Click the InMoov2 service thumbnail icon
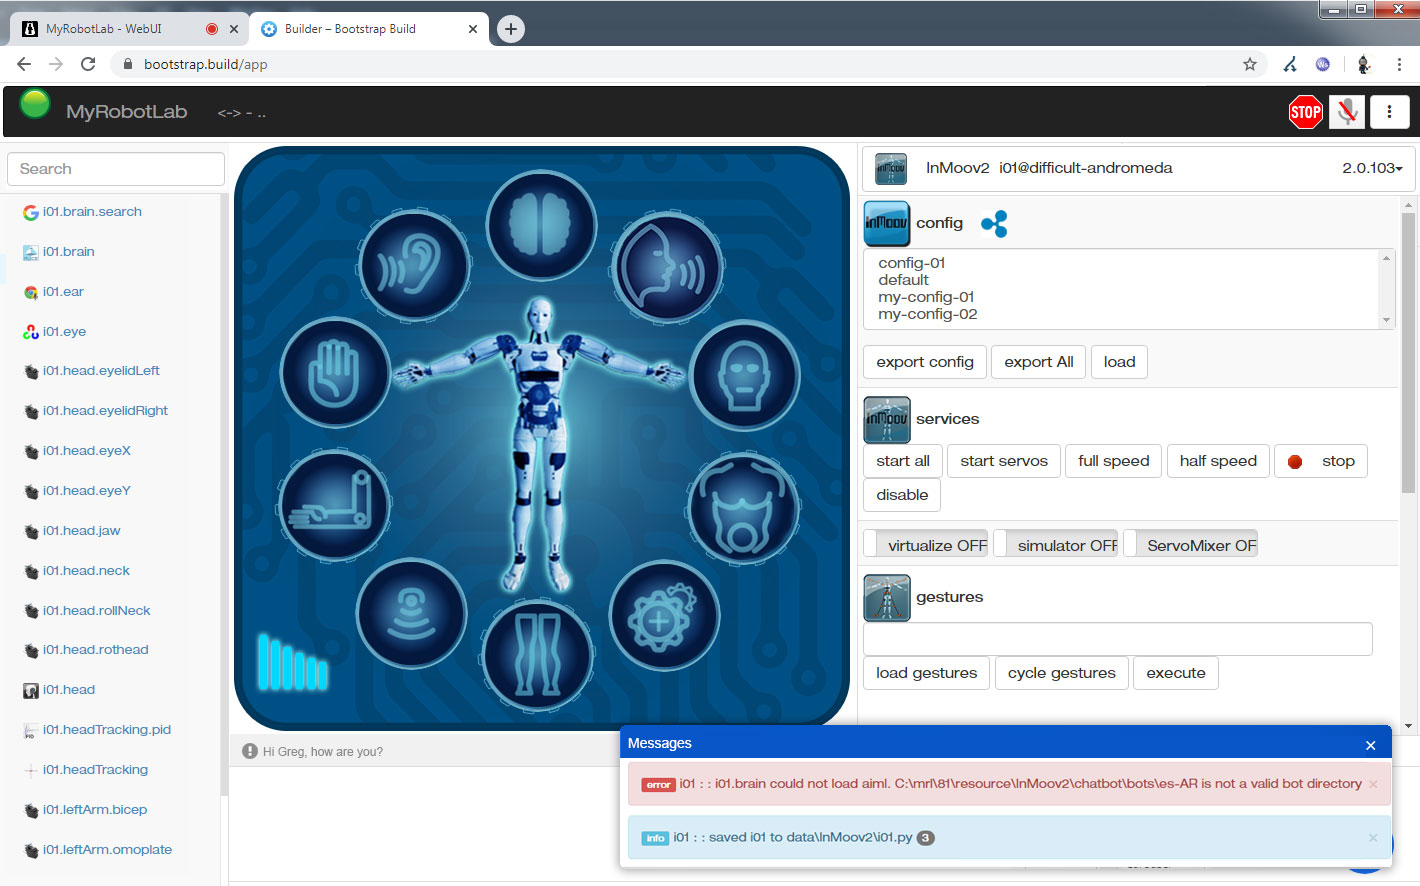The height and width of the screenshot is (886, 1420). coord(890,168)
